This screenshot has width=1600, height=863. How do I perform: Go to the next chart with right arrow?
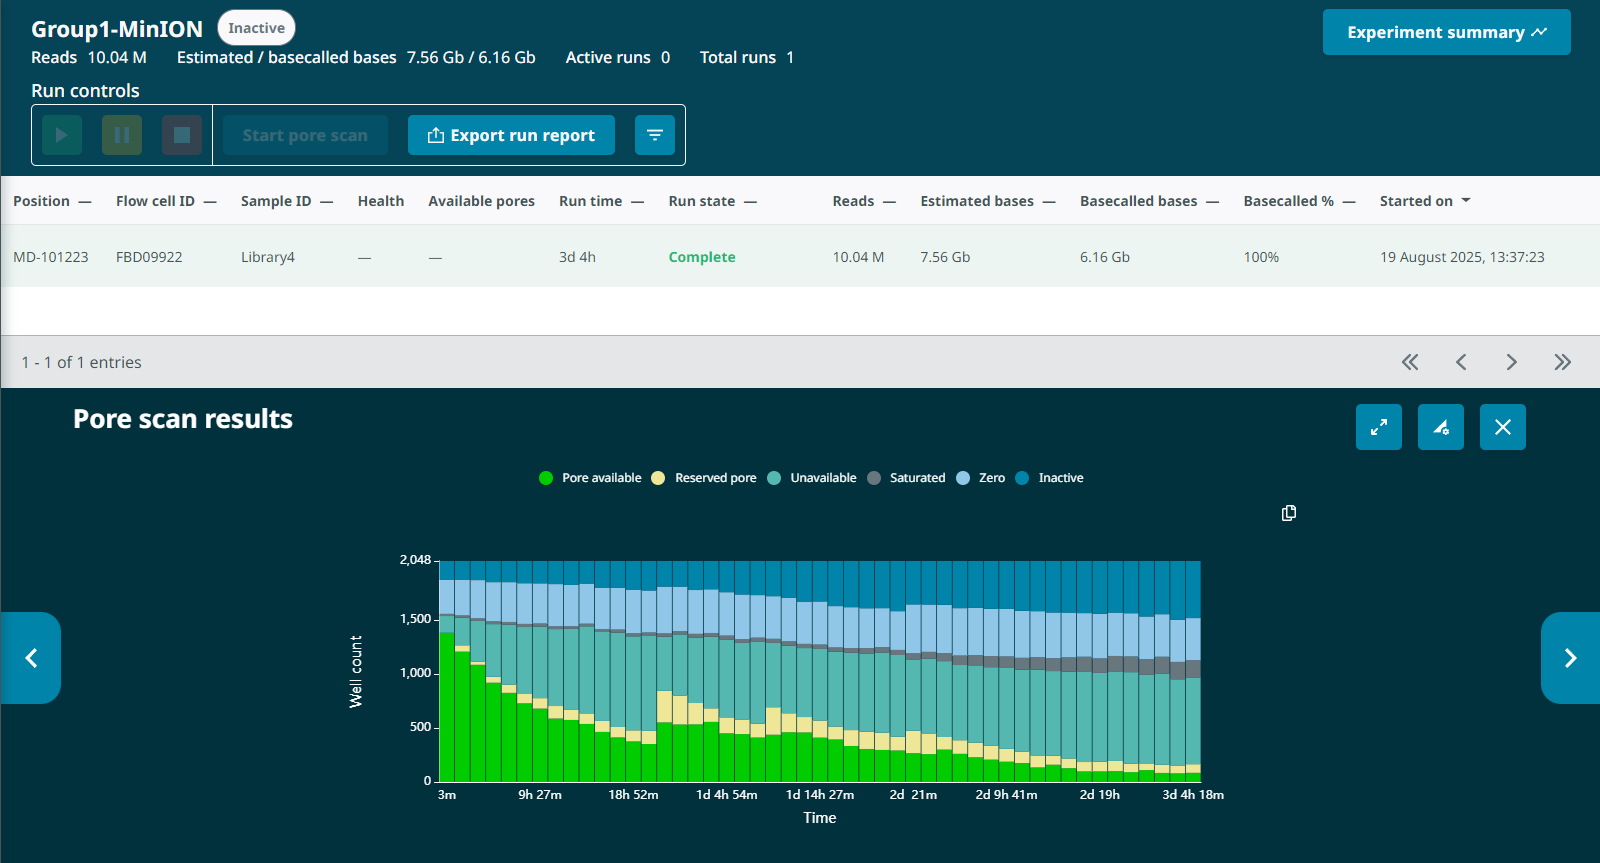[1570, 658]
